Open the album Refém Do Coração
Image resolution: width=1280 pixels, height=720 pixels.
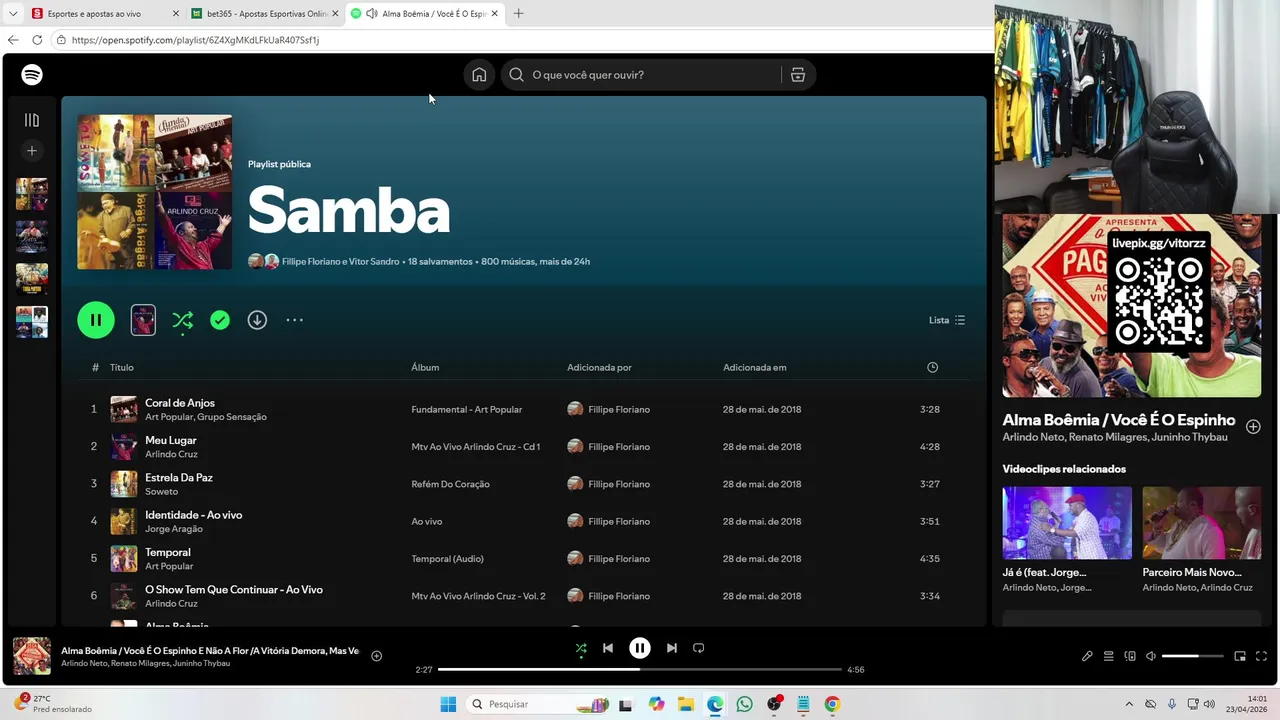pyautogui.click(x=451, y=484)
